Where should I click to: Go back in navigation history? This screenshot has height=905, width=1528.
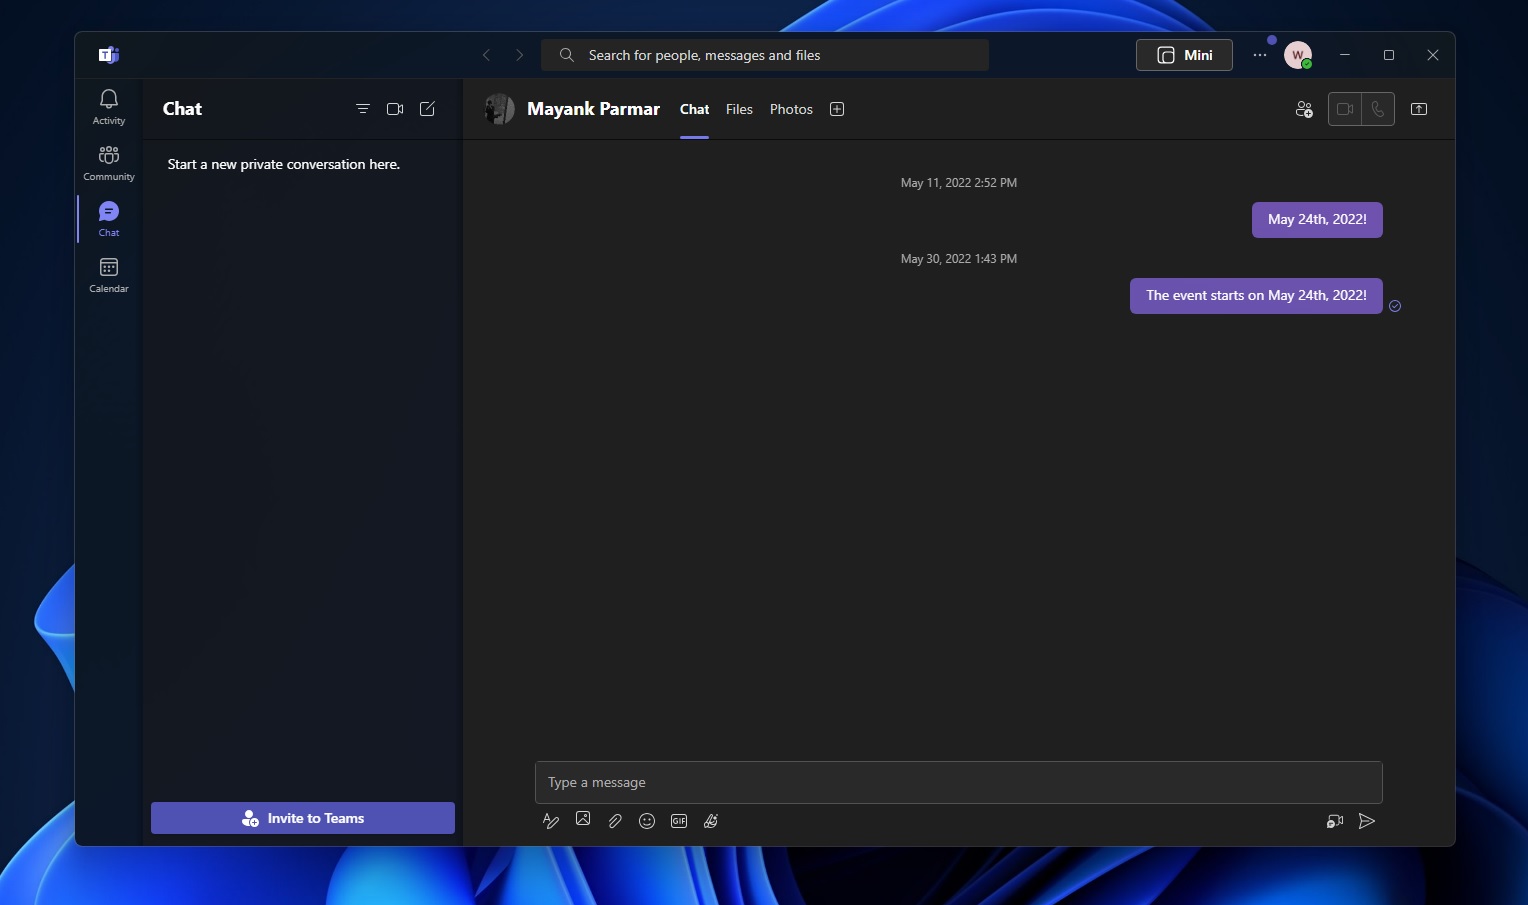pos(487,55)
